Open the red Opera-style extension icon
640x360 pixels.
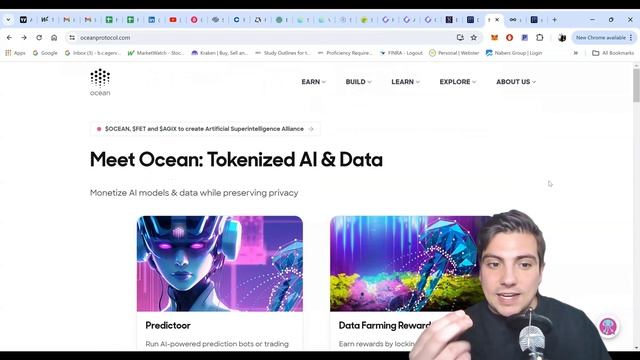click(509, 38)
